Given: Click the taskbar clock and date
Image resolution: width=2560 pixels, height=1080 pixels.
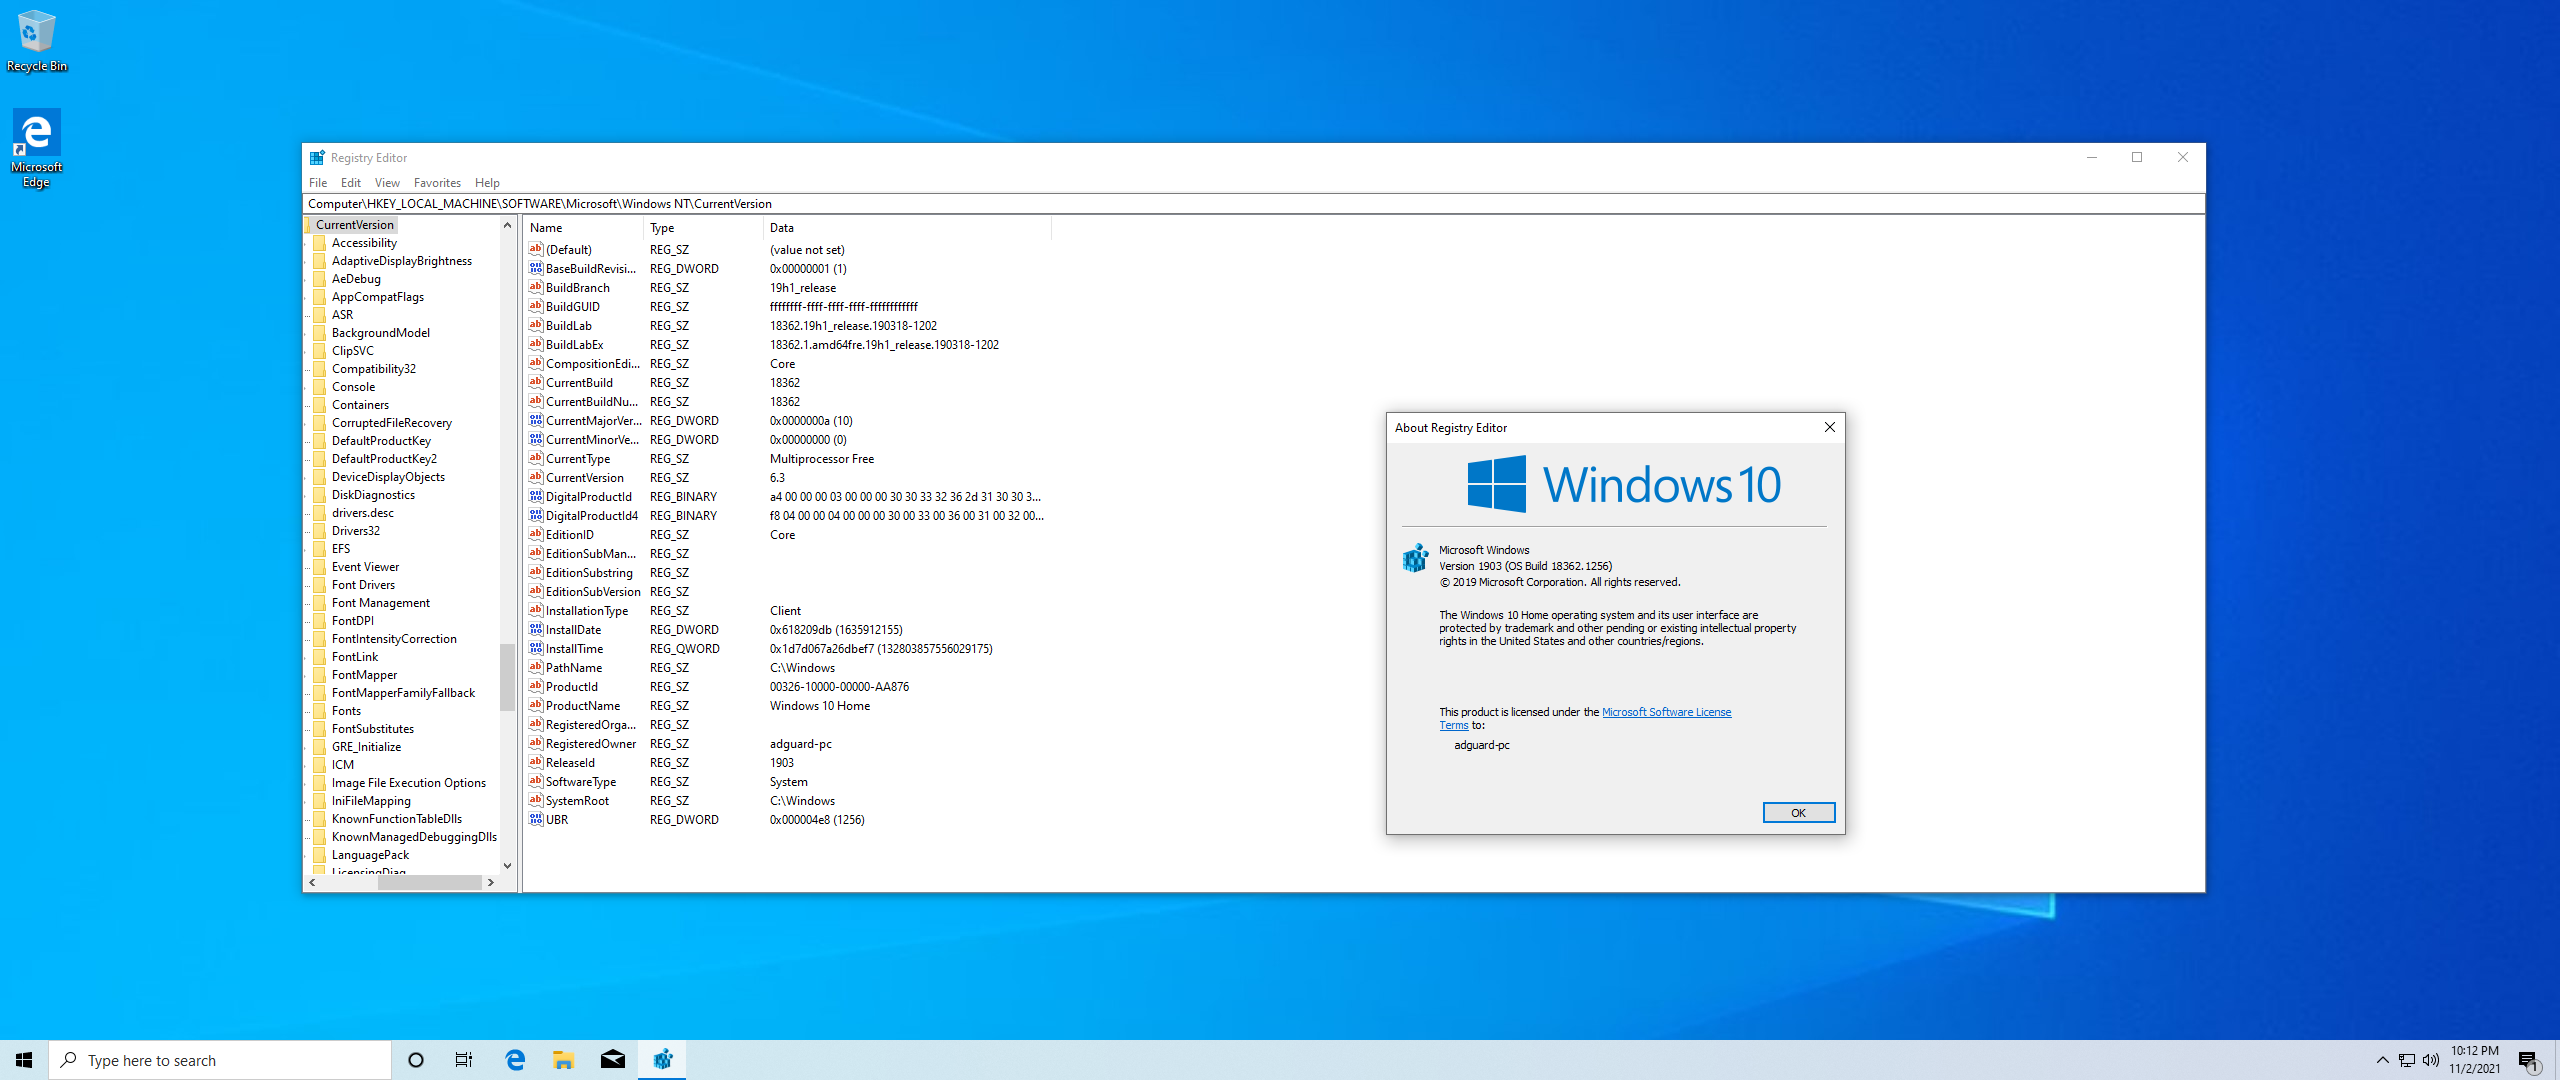Looking at the screenshot, I should coord(2474,1060).
